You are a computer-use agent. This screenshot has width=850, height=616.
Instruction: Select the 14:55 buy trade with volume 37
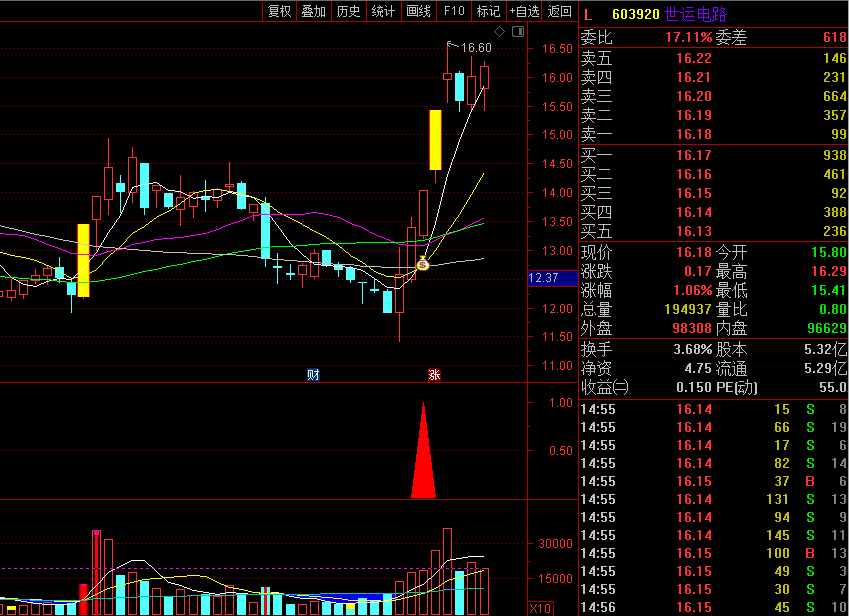coord(713,482)
